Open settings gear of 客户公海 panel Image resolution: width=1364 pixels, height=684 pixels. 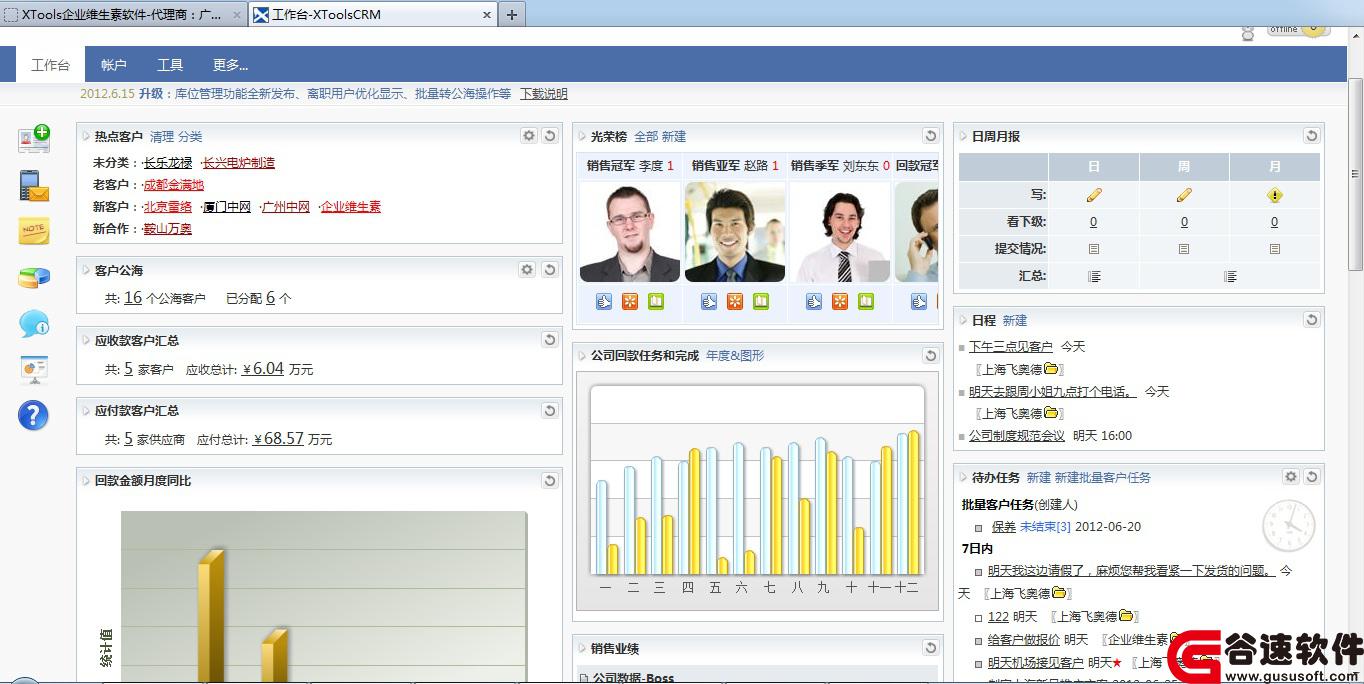tap(527, 270)
